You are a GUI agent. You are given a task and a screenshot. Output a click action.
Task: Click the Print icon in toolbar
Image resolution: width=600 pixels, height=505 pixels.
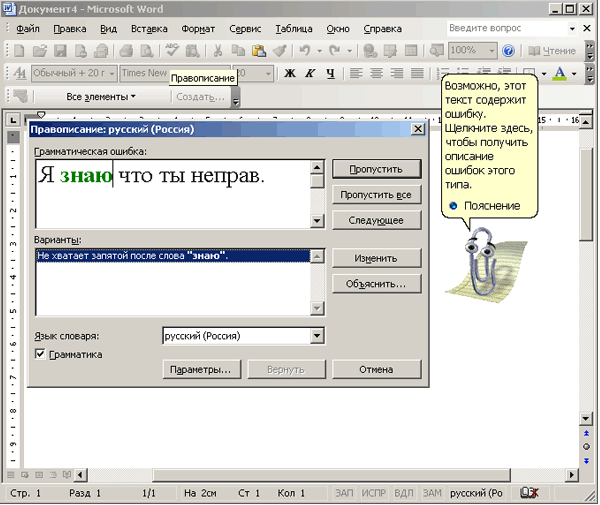pos(126,50)
